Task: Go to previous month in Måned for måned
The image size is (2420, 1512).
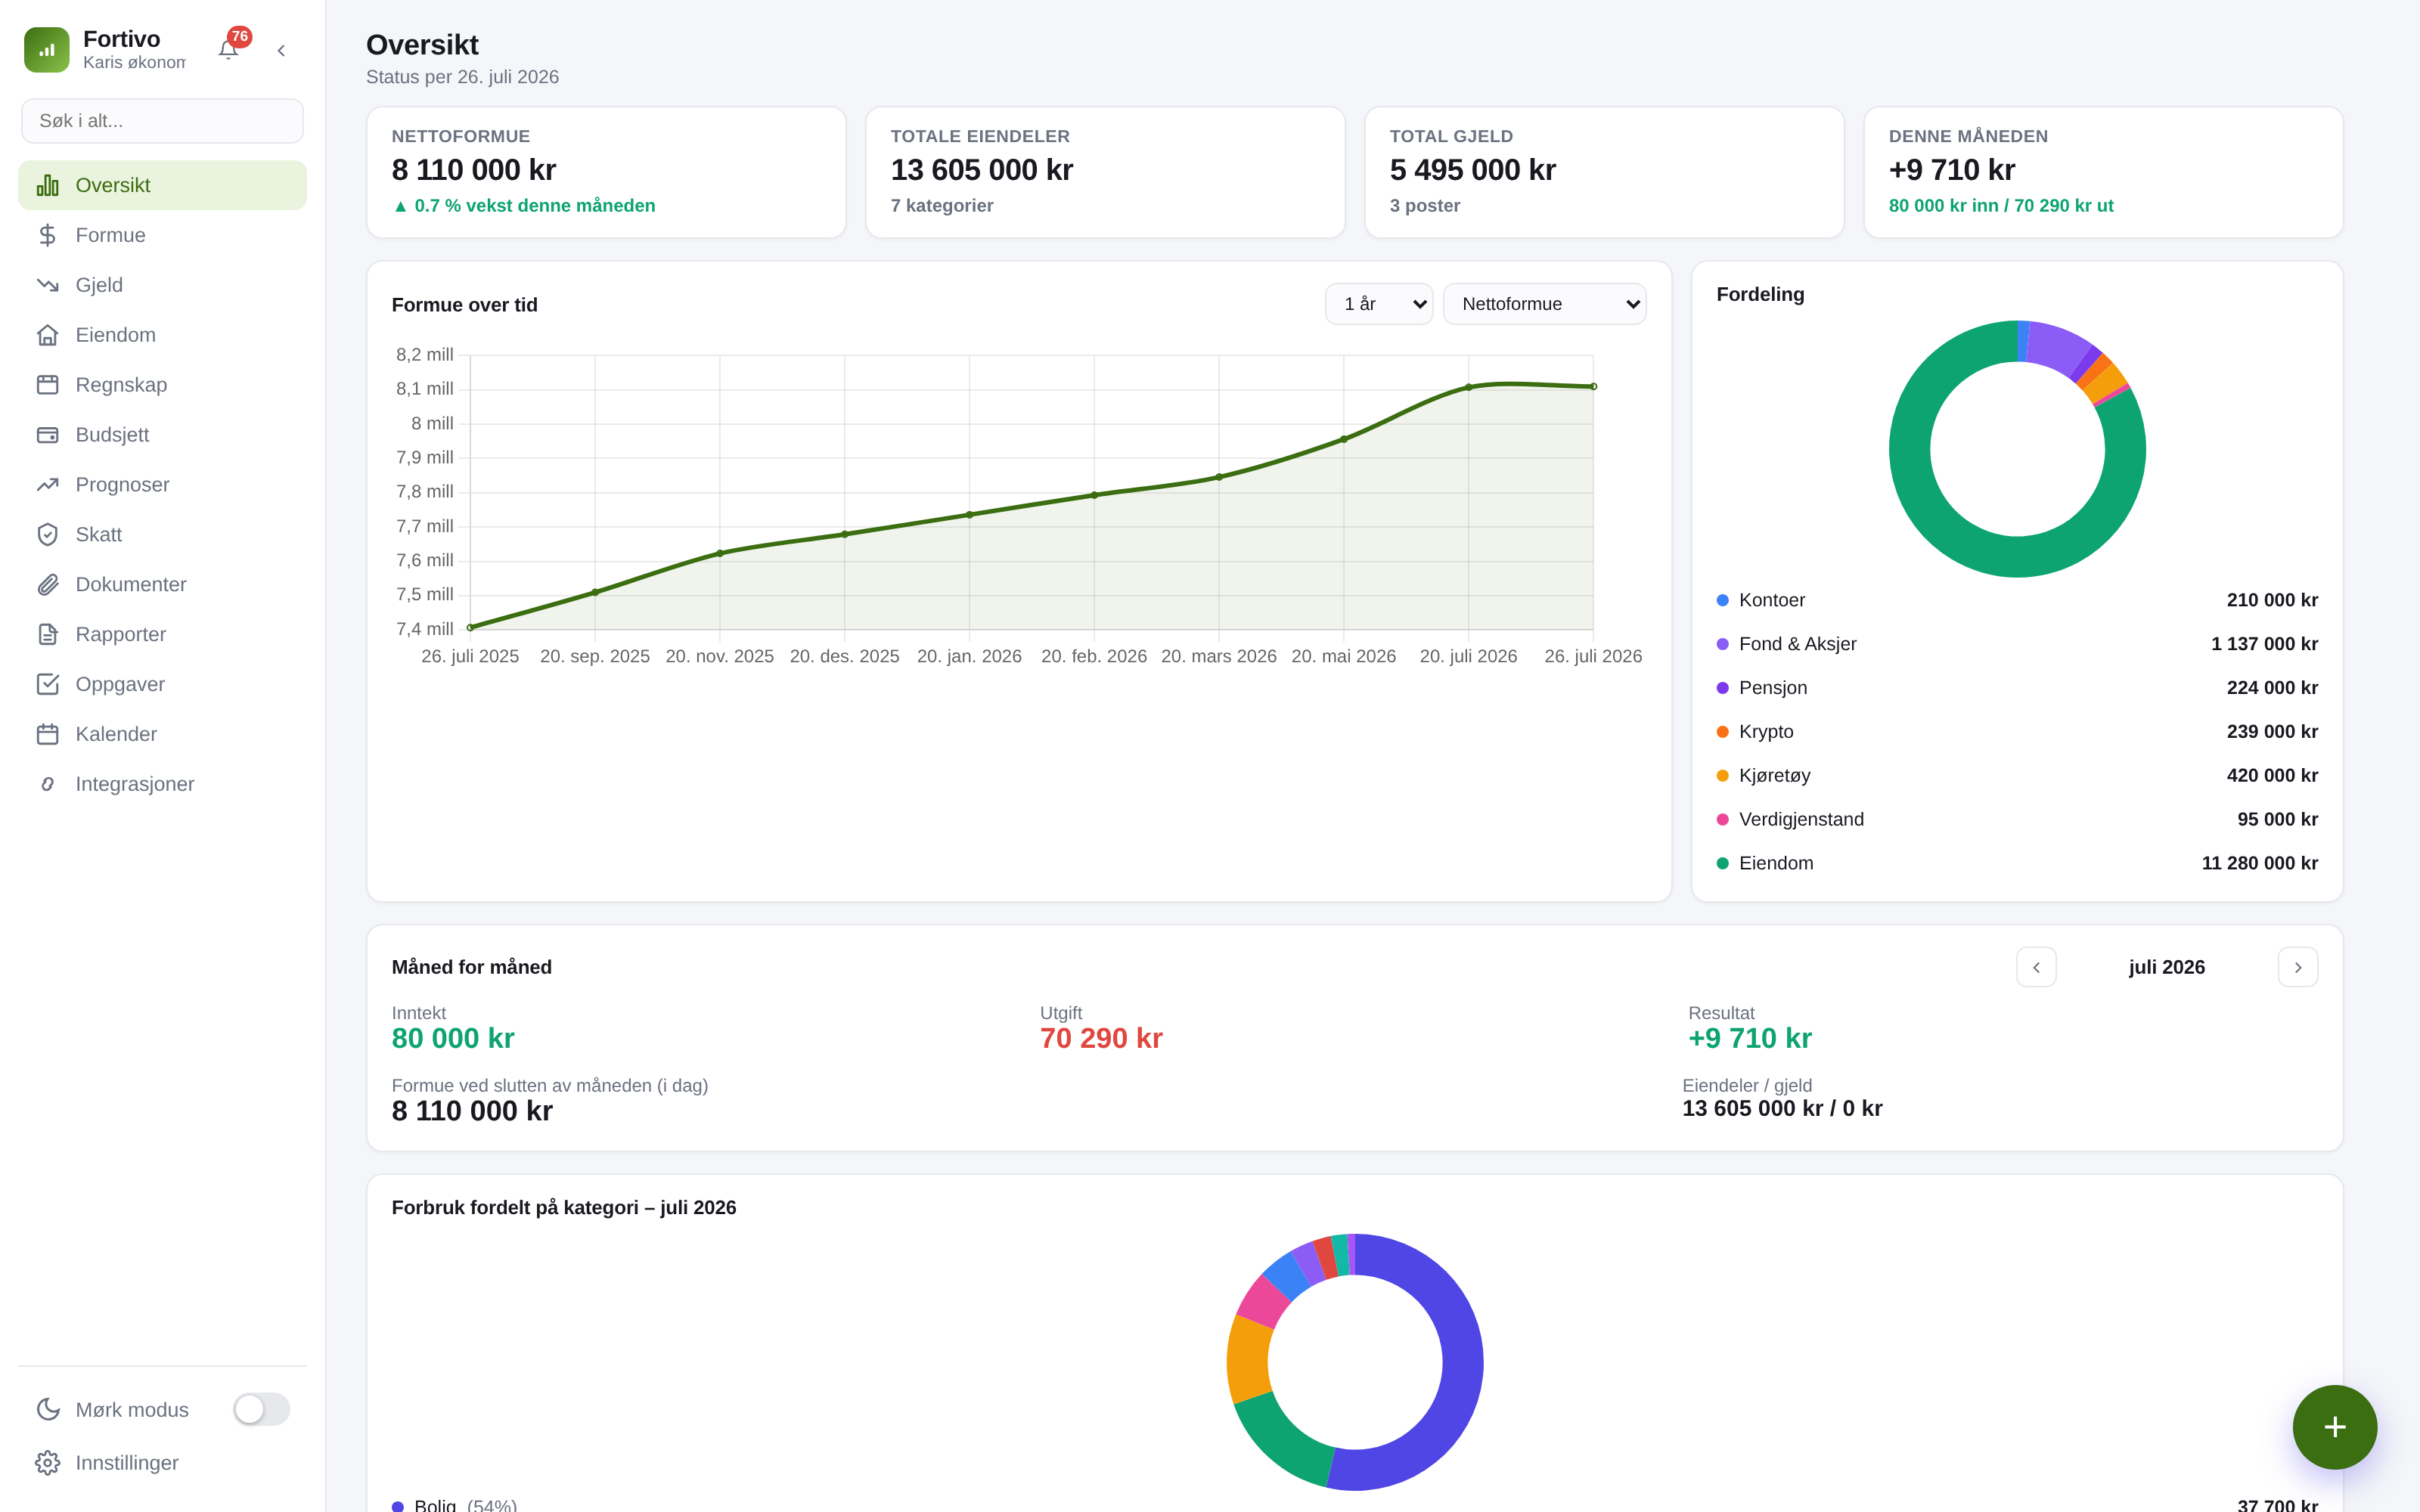Action: (2036, 967)
